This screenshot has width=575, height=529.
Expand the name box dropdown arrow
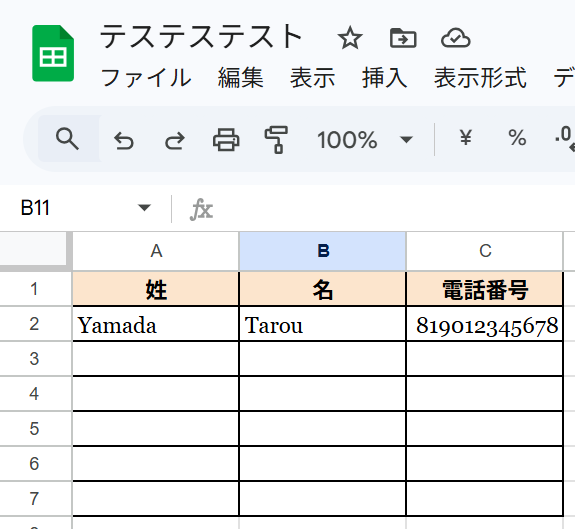[144, 208]
